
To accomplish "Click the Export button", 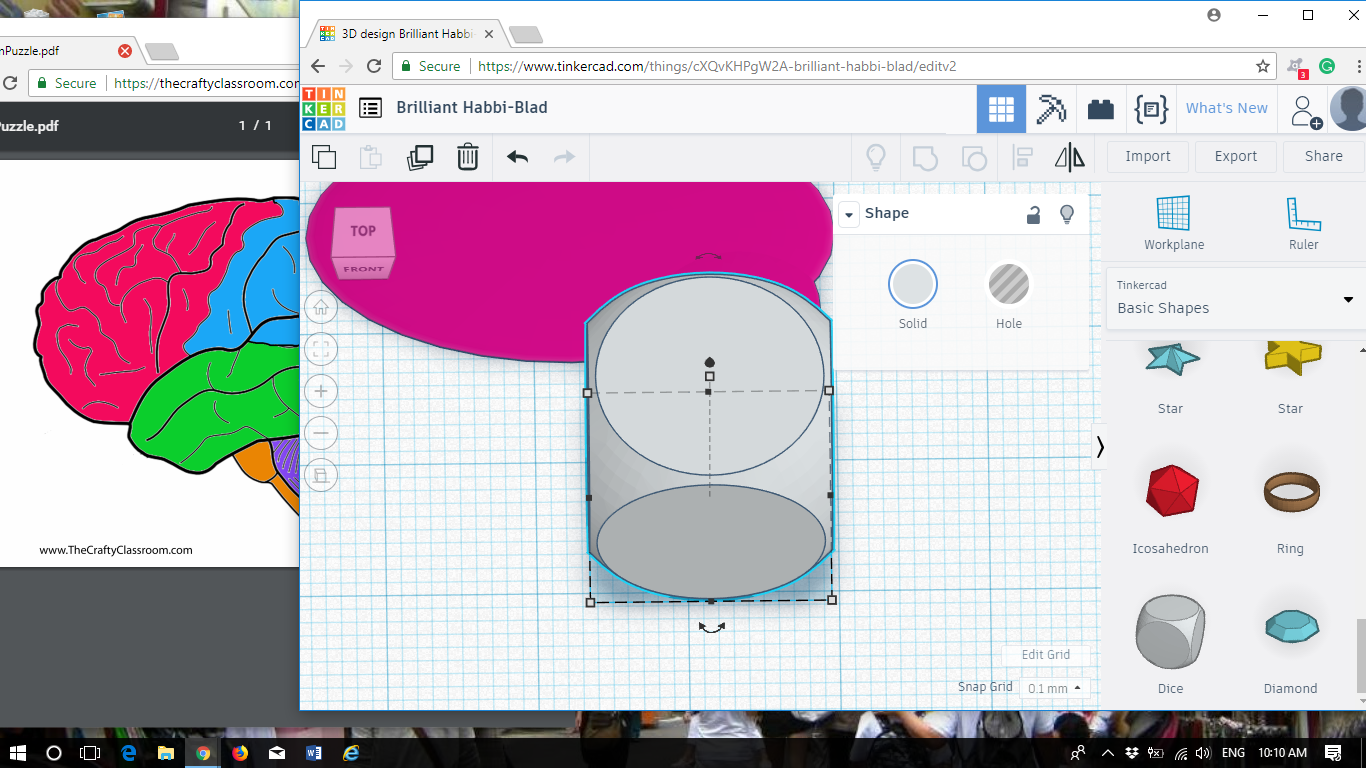I will (x=1236, y=156).
